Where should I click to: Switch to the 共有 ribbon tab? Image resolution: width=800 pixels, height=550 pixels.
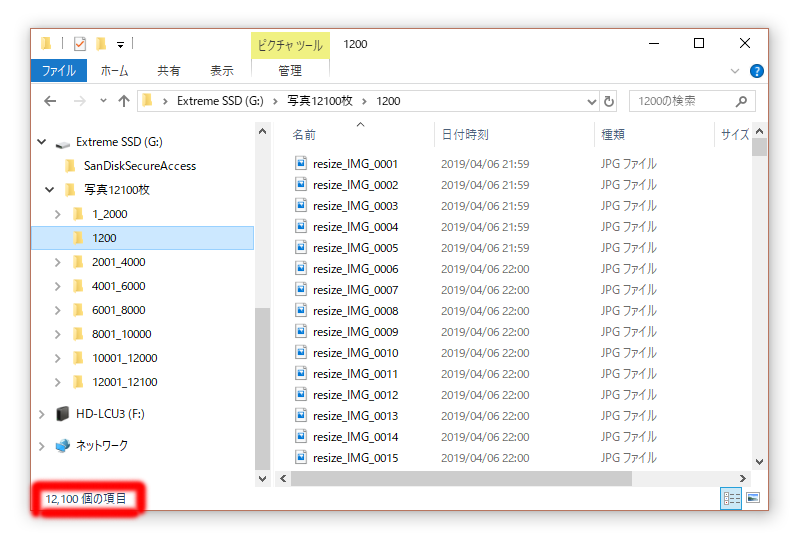[168, 70]
